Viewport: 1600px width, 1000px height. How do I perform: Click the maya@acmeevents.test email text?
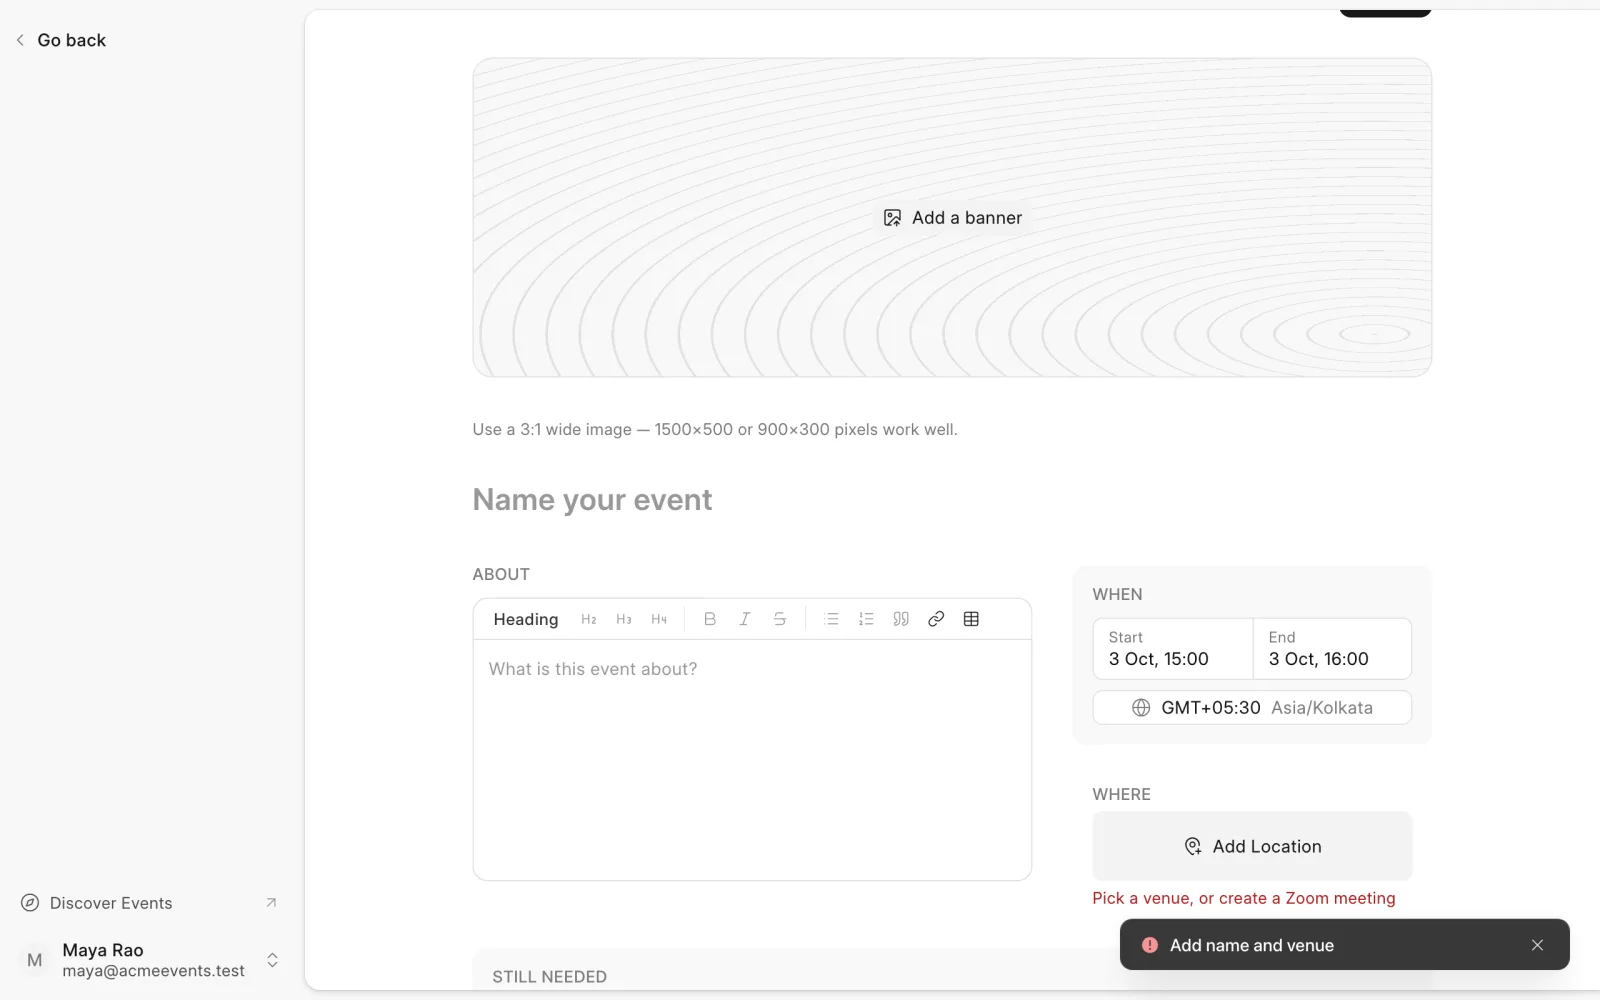point(153,971)
